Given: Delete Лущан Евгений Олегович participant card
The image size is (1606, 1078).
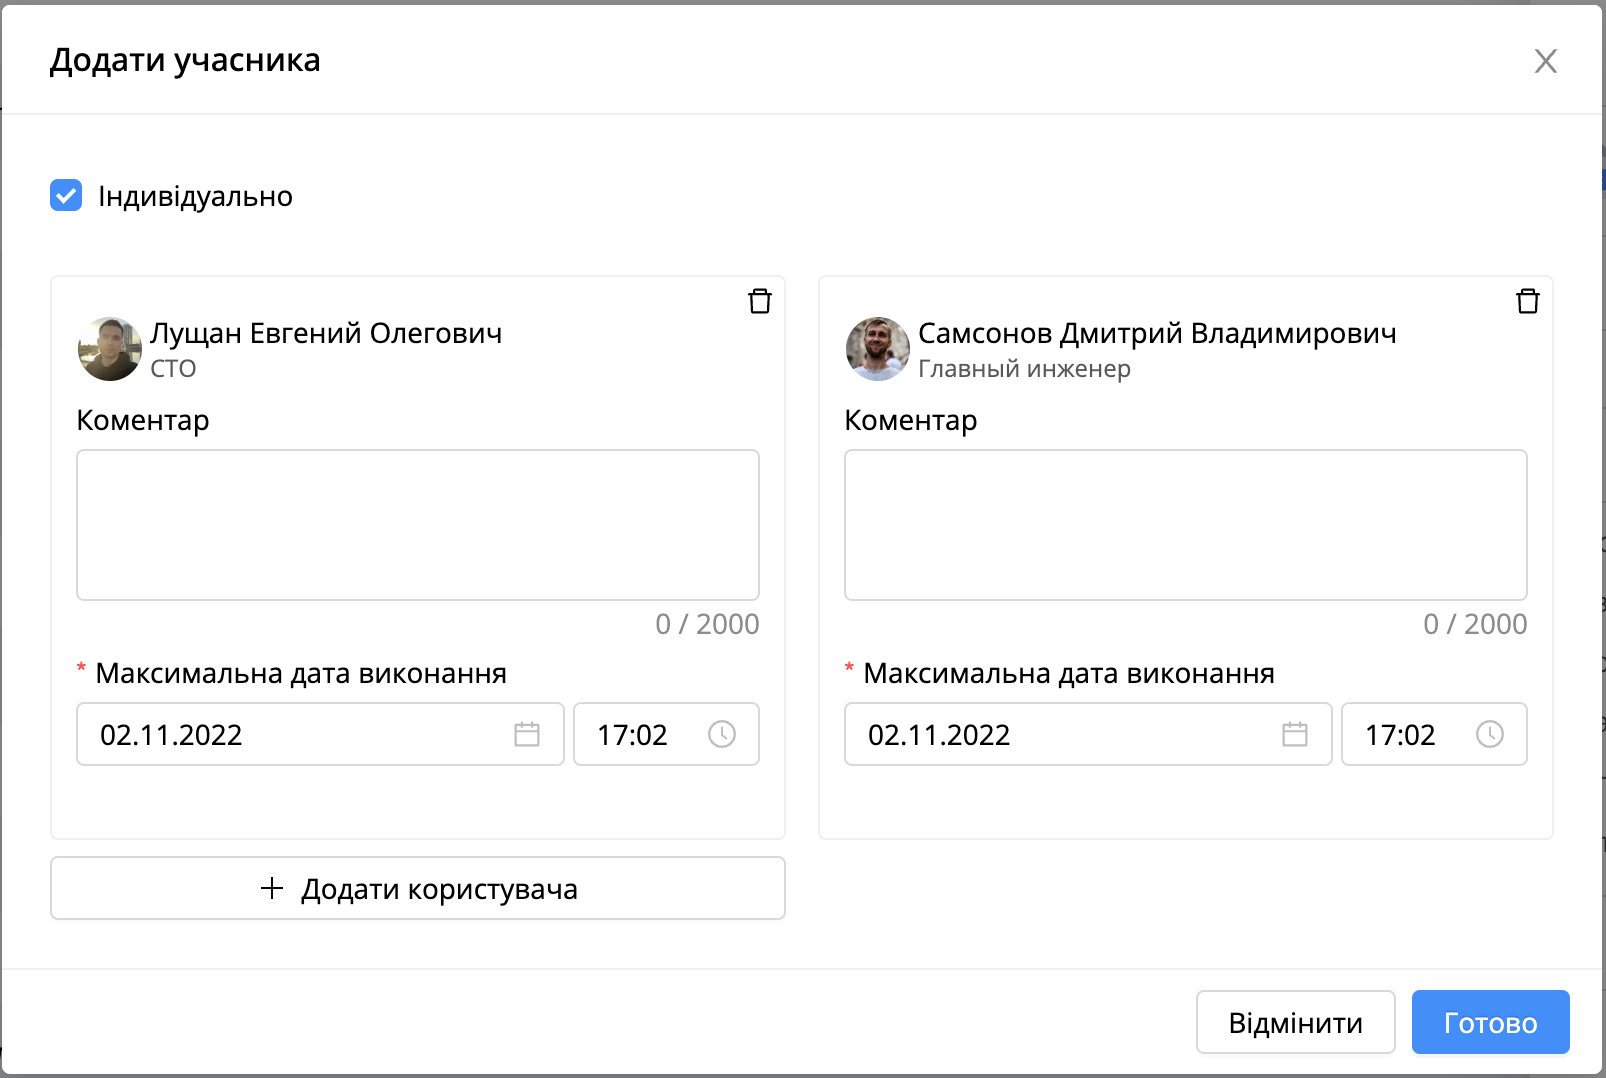Looking at the screenshot, I should [760, 301].
